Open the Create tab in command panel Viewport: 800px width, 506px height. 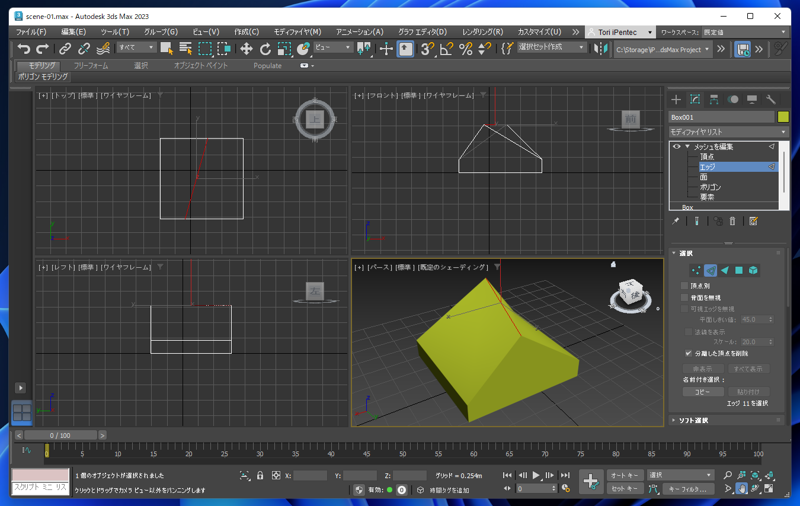point(676,99)
